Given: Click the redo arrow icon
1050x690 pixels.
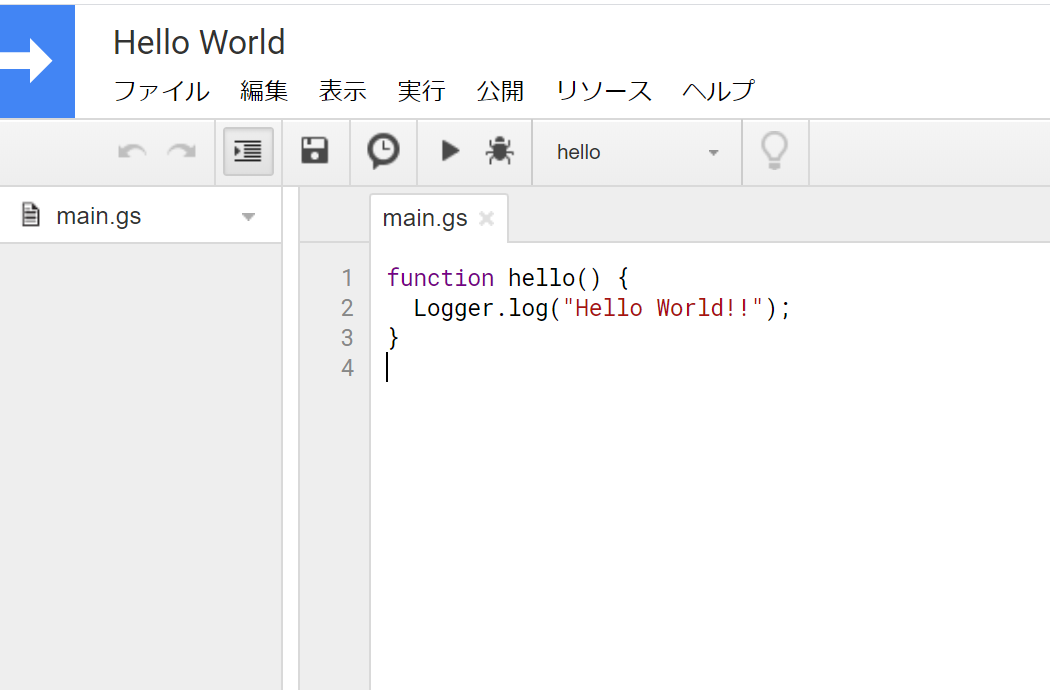Looking at the screenshot, I should 181,152.
